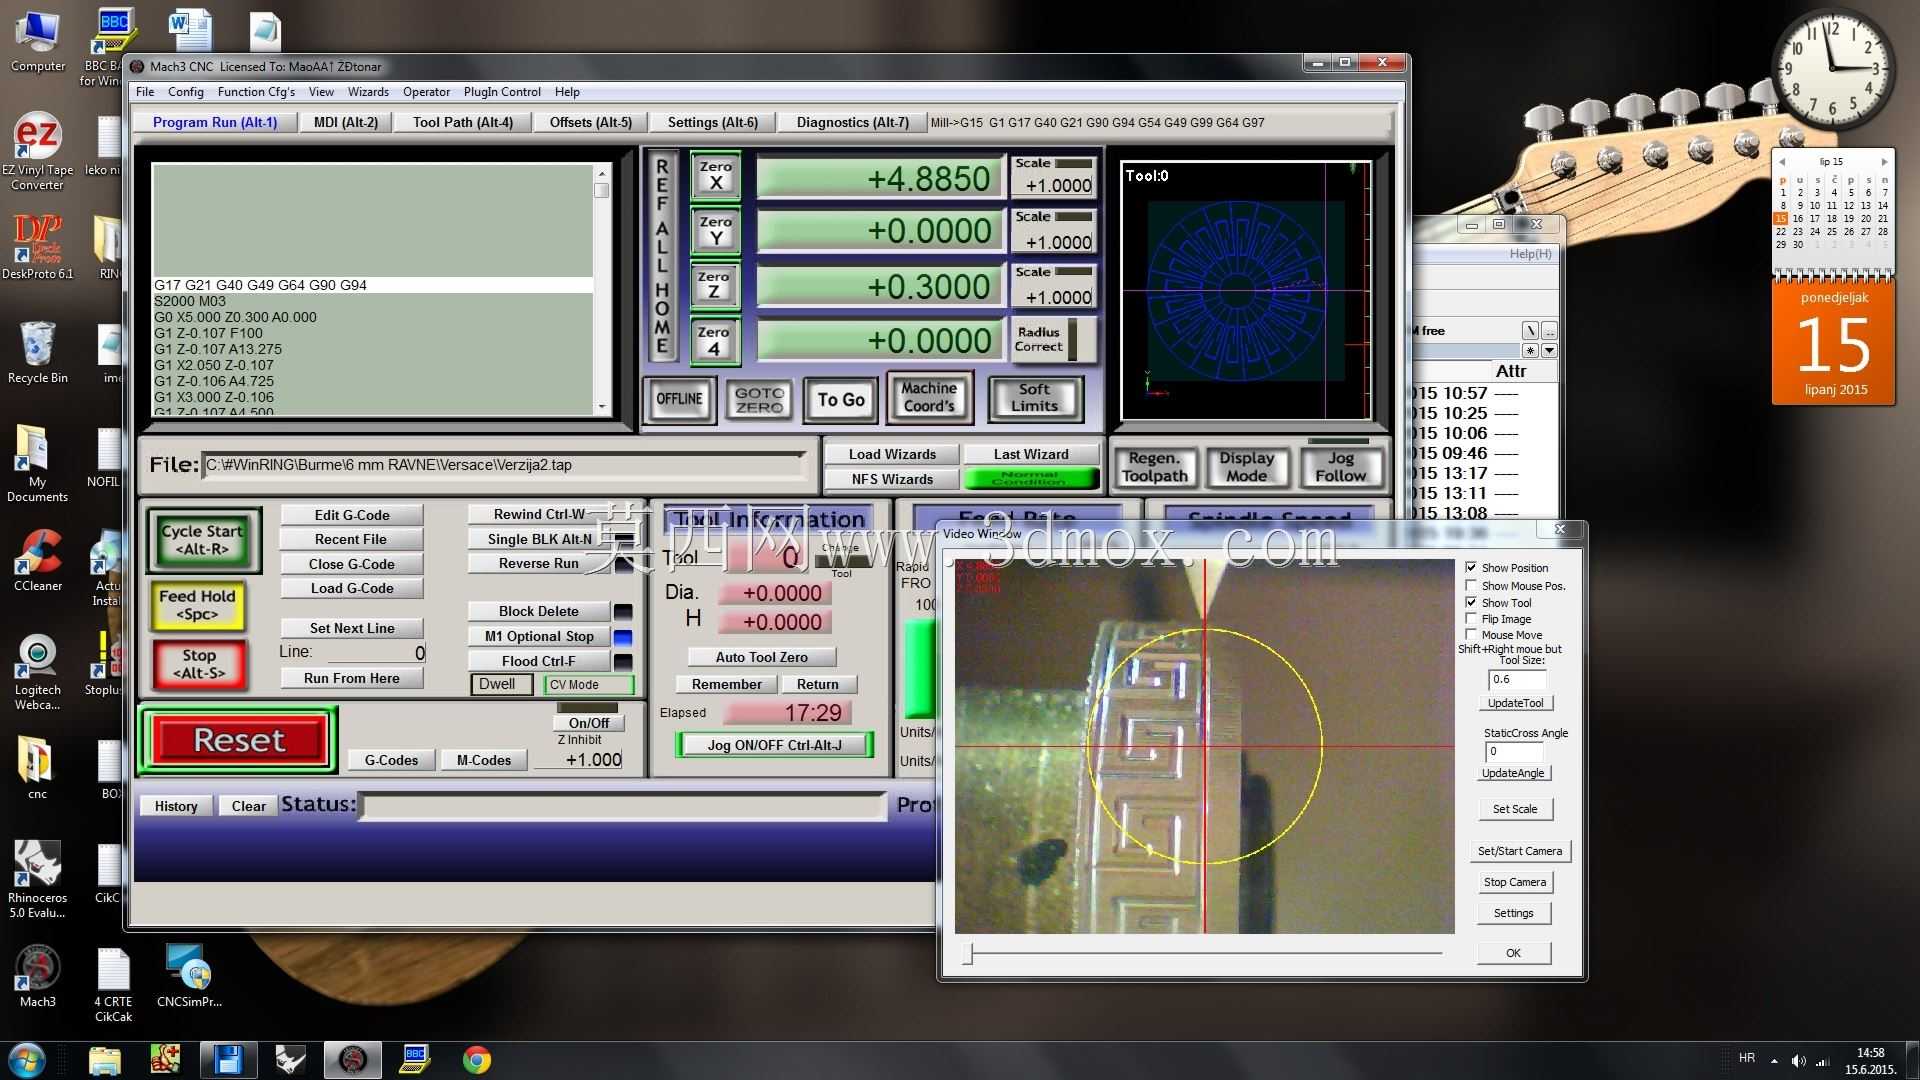Screen dimensions: 1920x1080
Task: Click the red Reset button
Action: [x=239, y=740]
